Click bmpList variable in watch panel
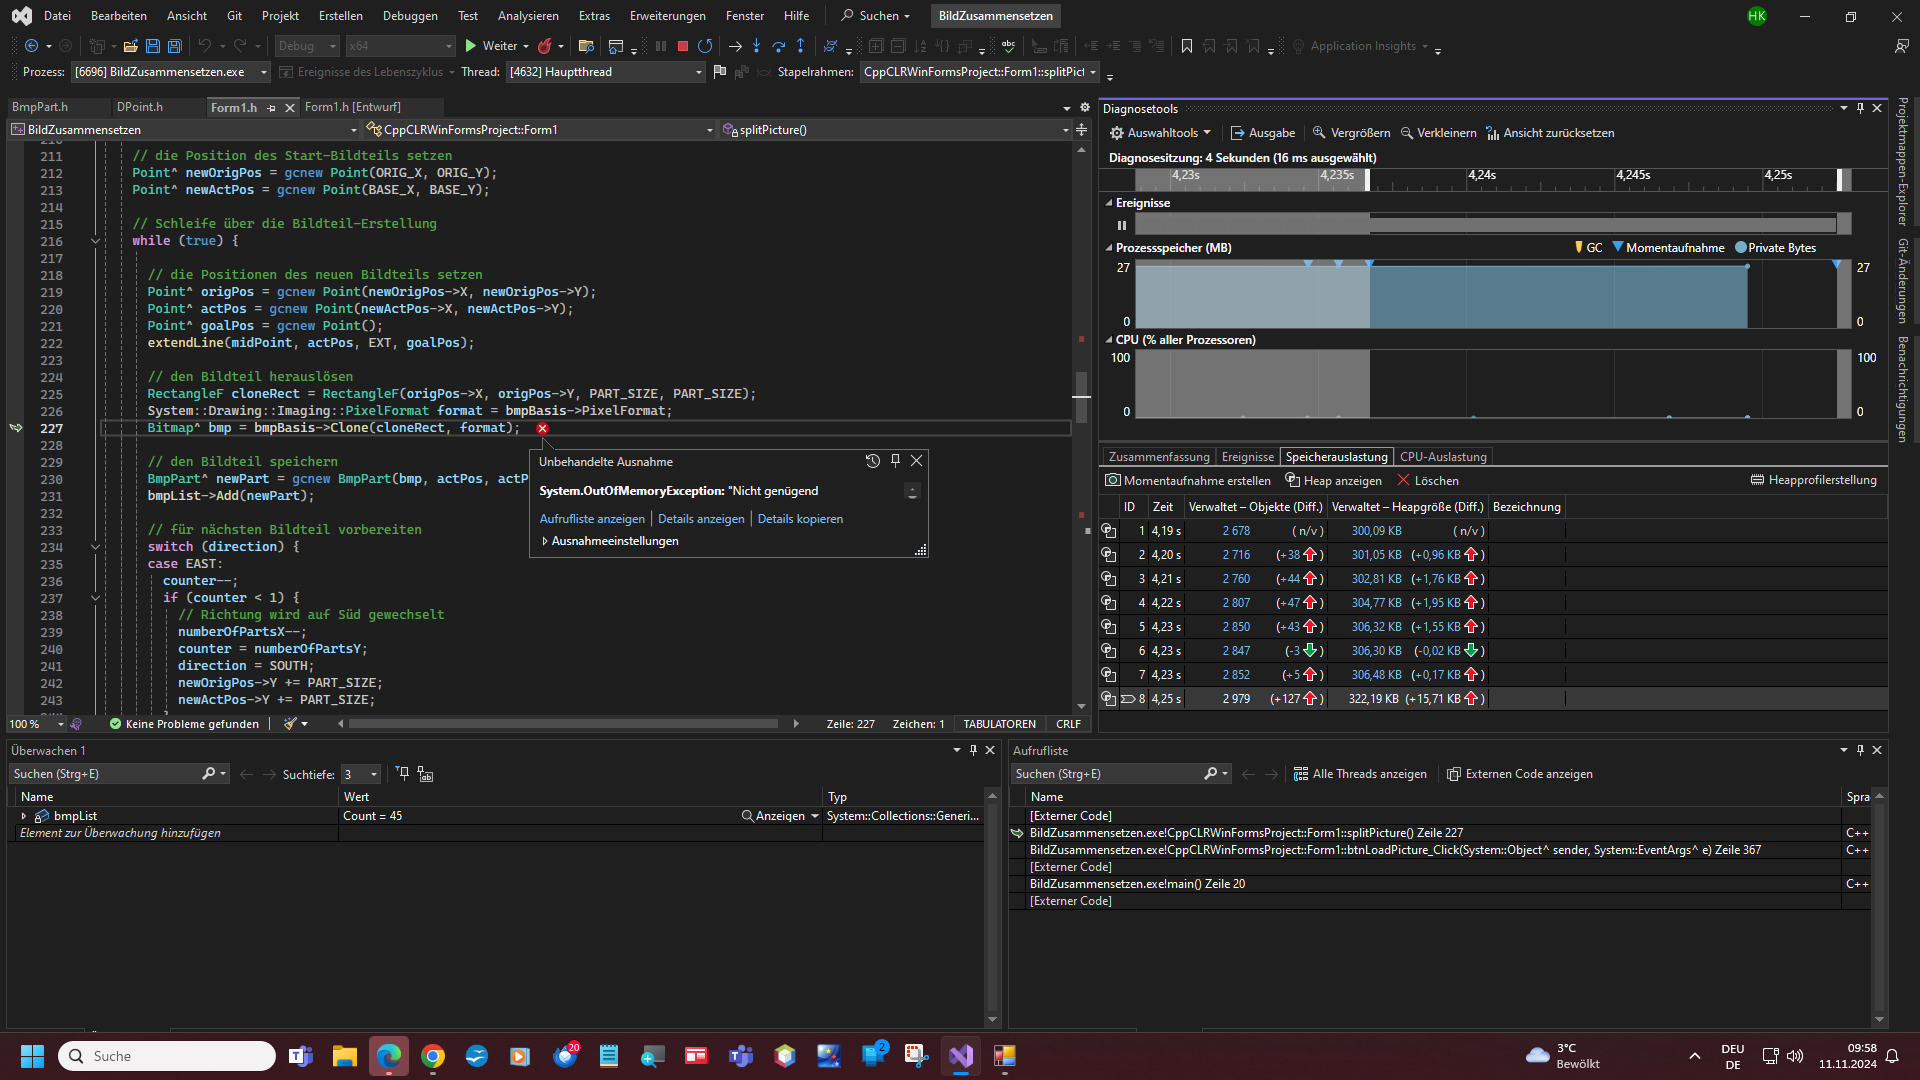Image resolution: width=1920 pixels, height=1080 pixels. point(75,815)
